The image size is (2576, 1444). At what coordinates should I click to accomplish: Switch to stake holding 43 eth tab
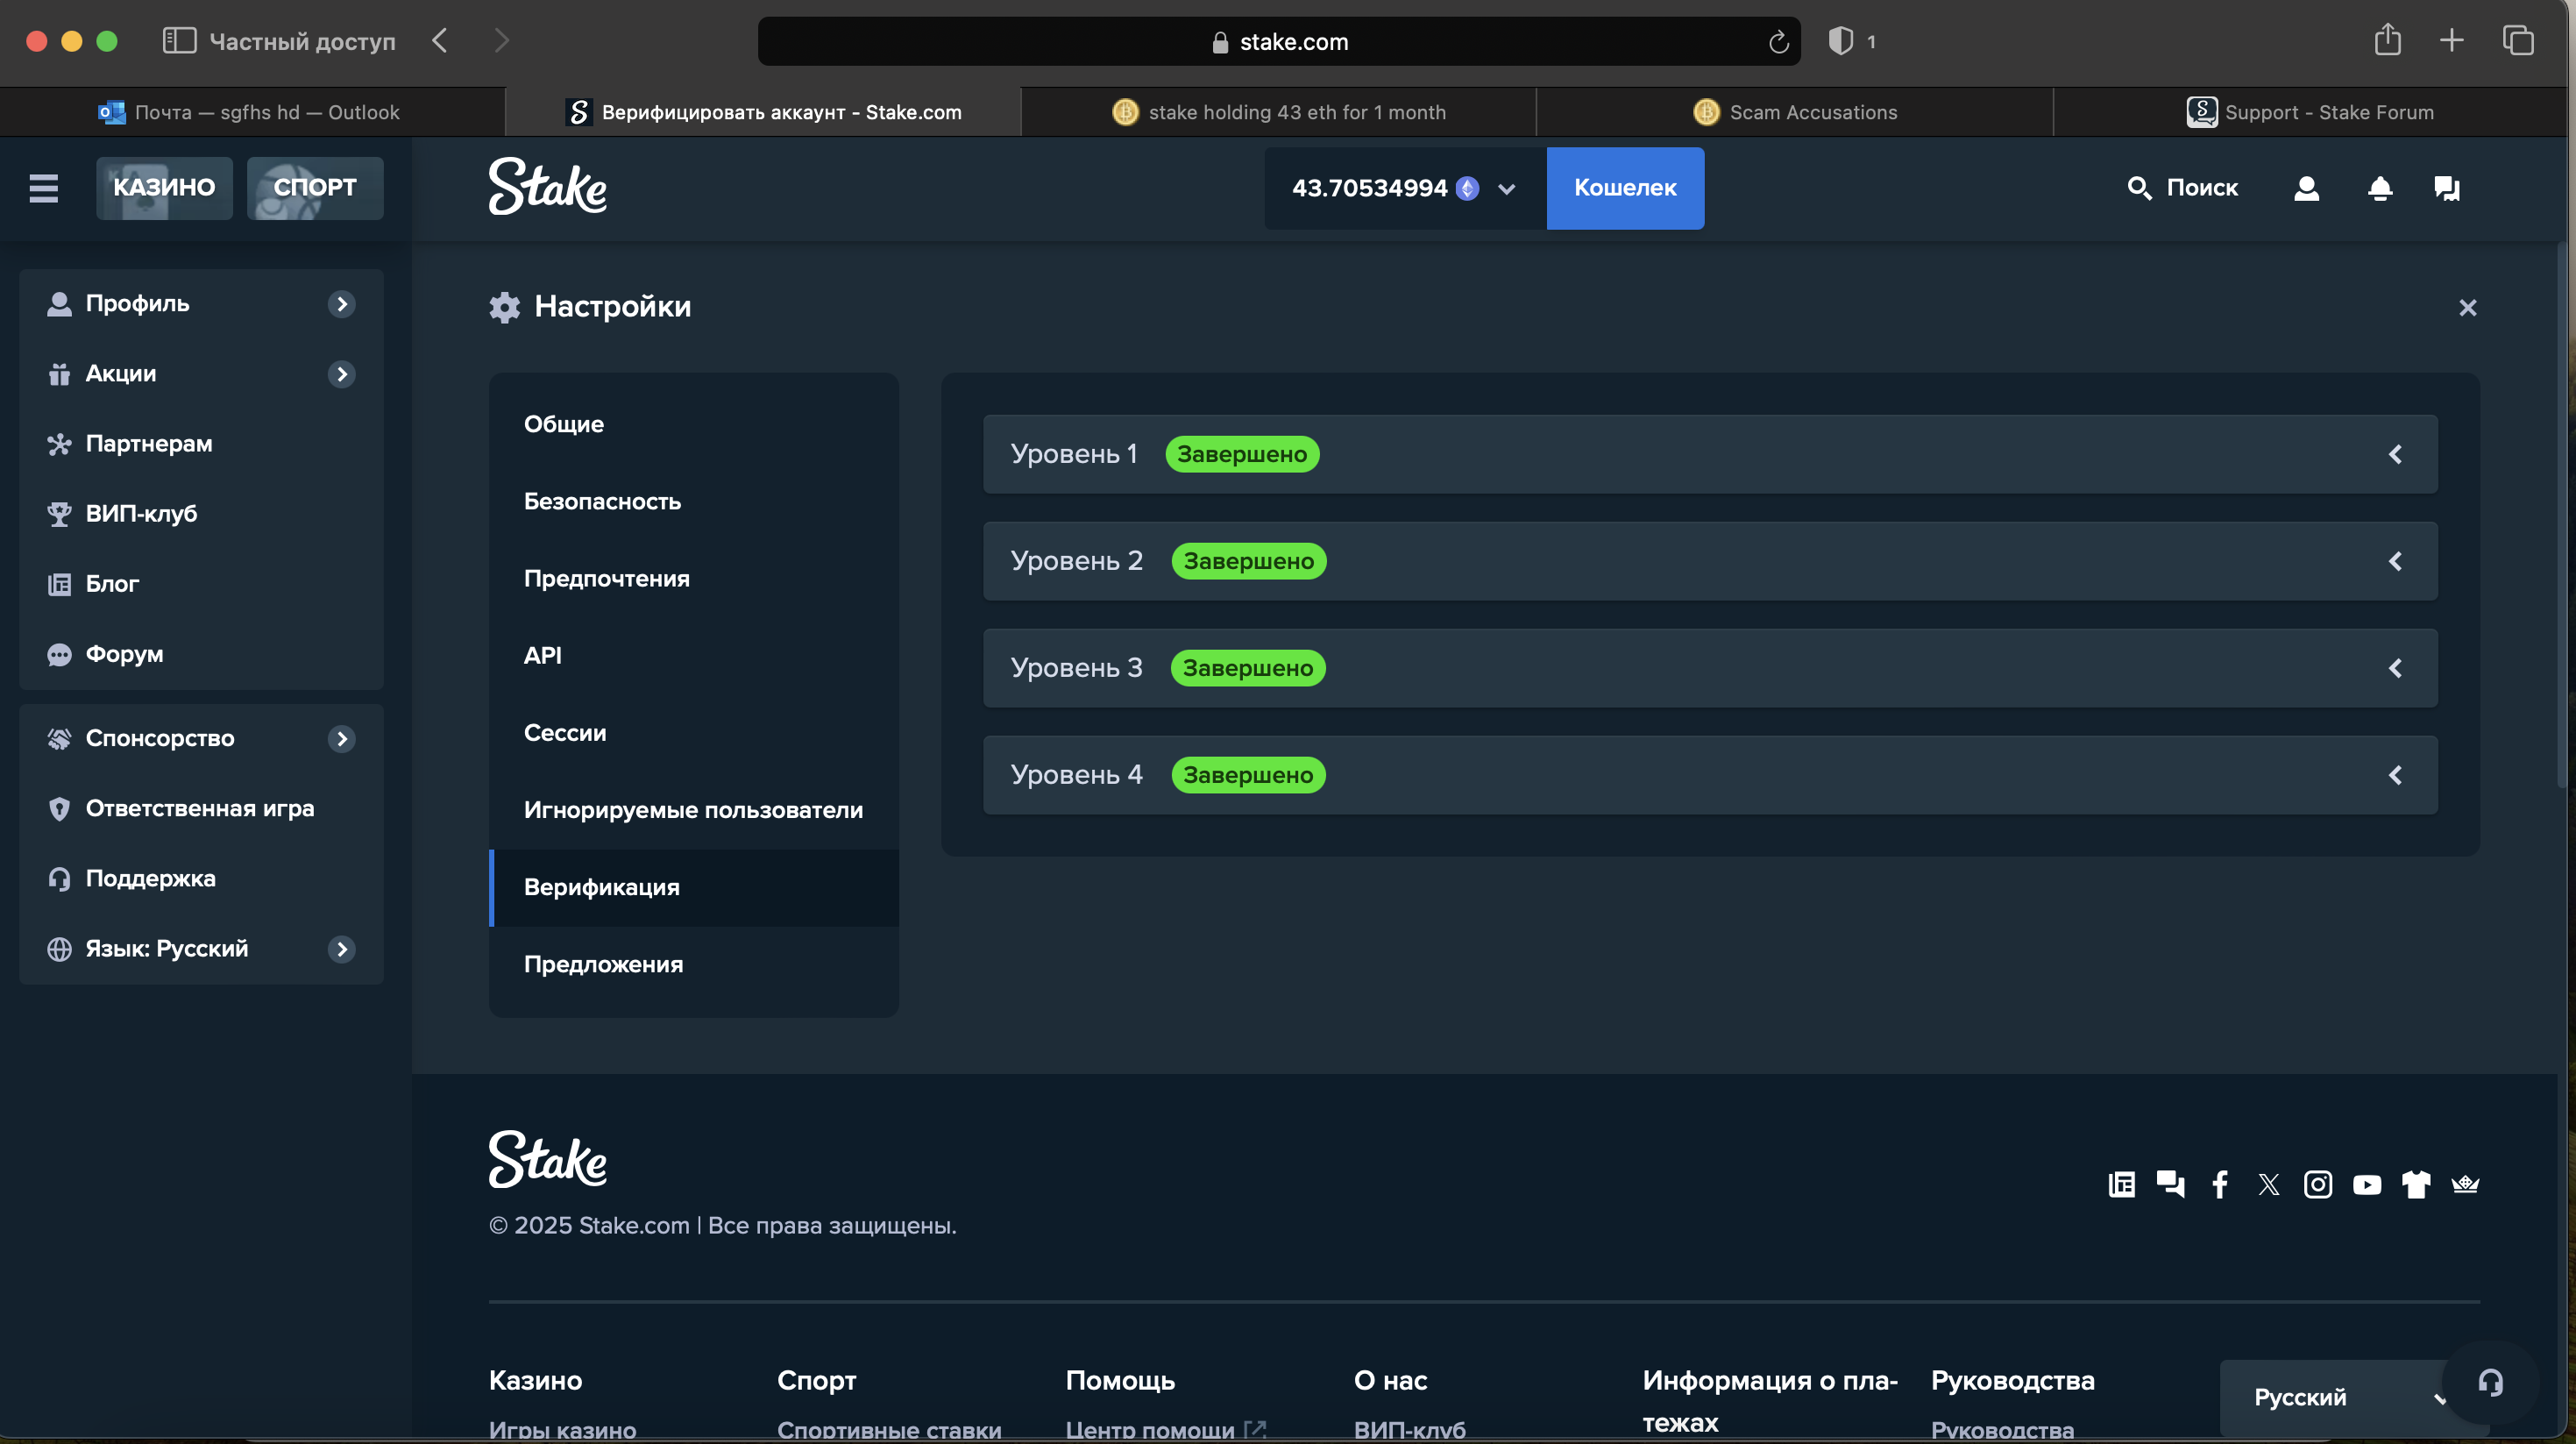(1279, 112)
